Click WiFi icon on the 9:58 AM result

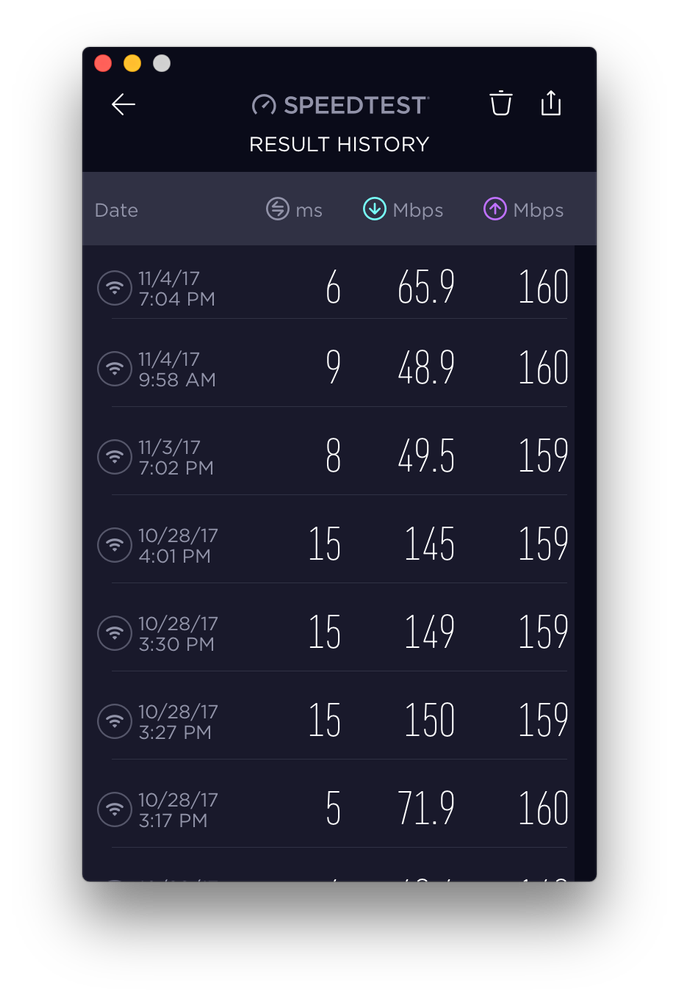[x=115, y=368]
